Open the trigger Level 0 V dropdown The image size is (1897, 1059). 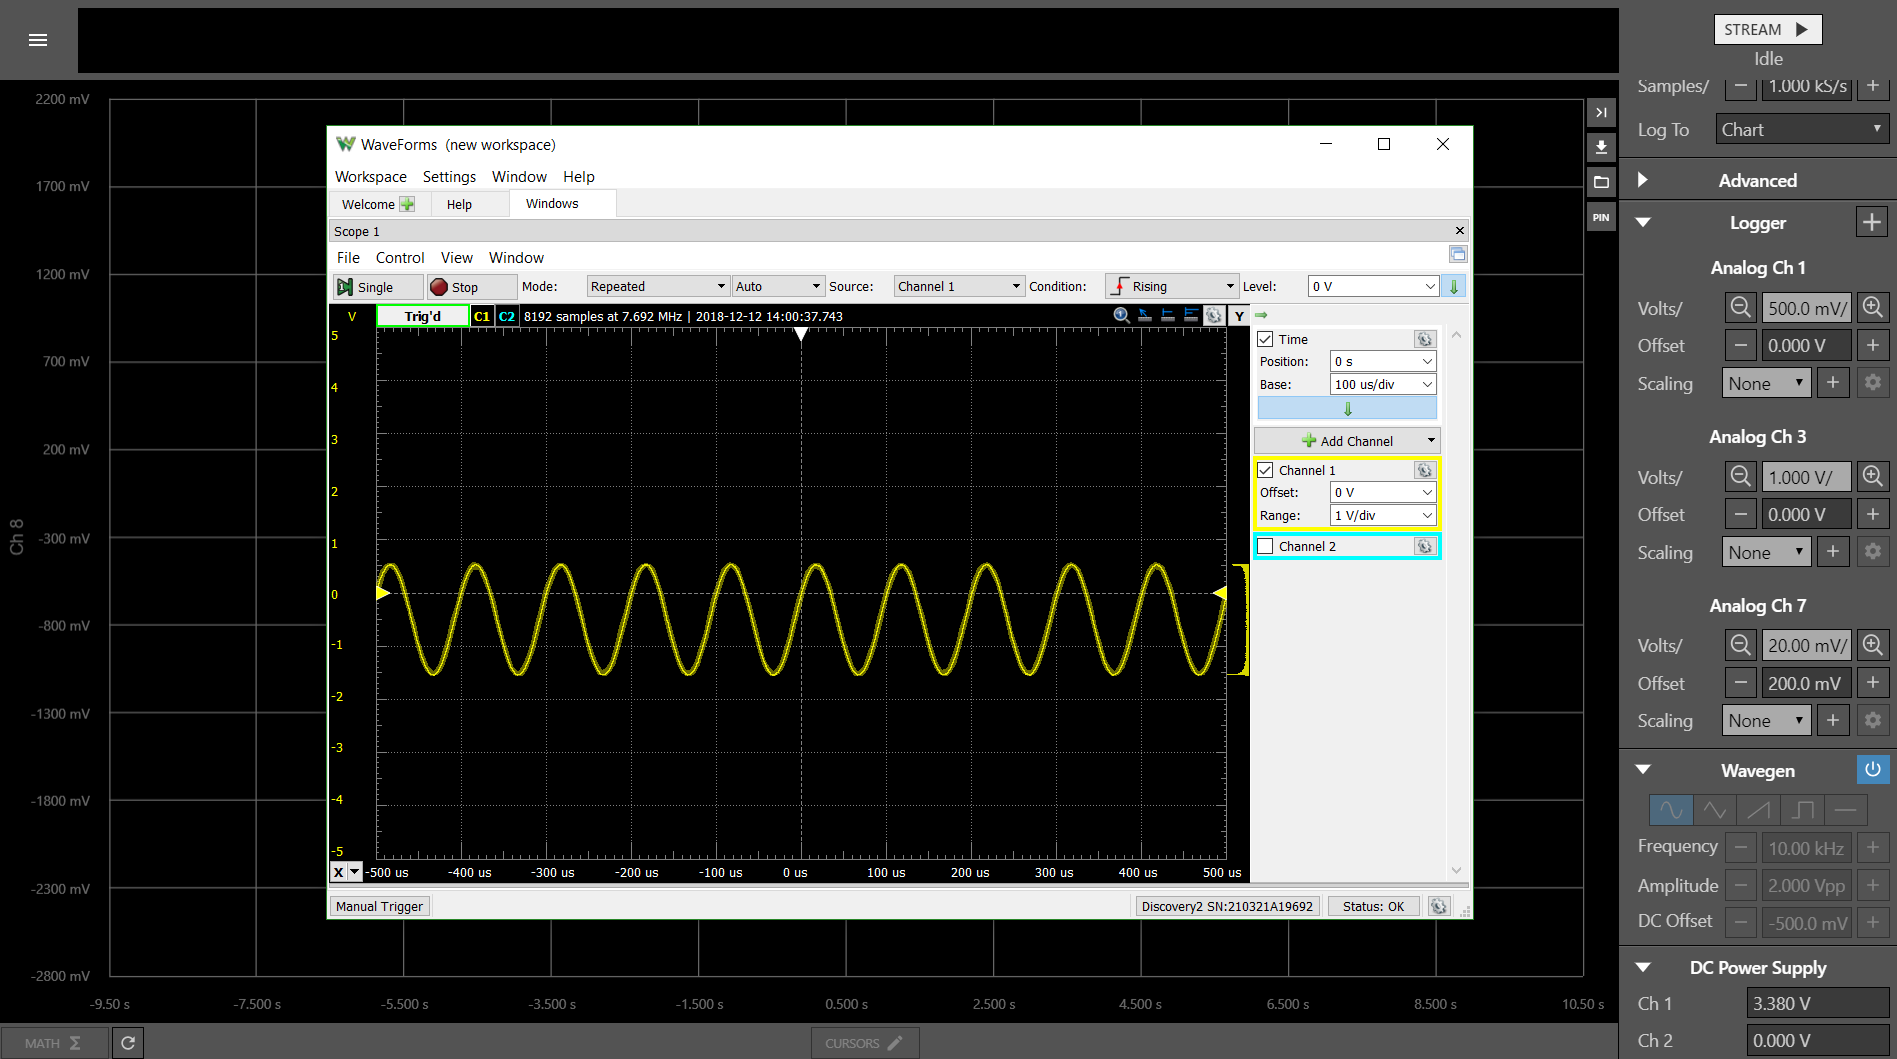coord(1373,287)
